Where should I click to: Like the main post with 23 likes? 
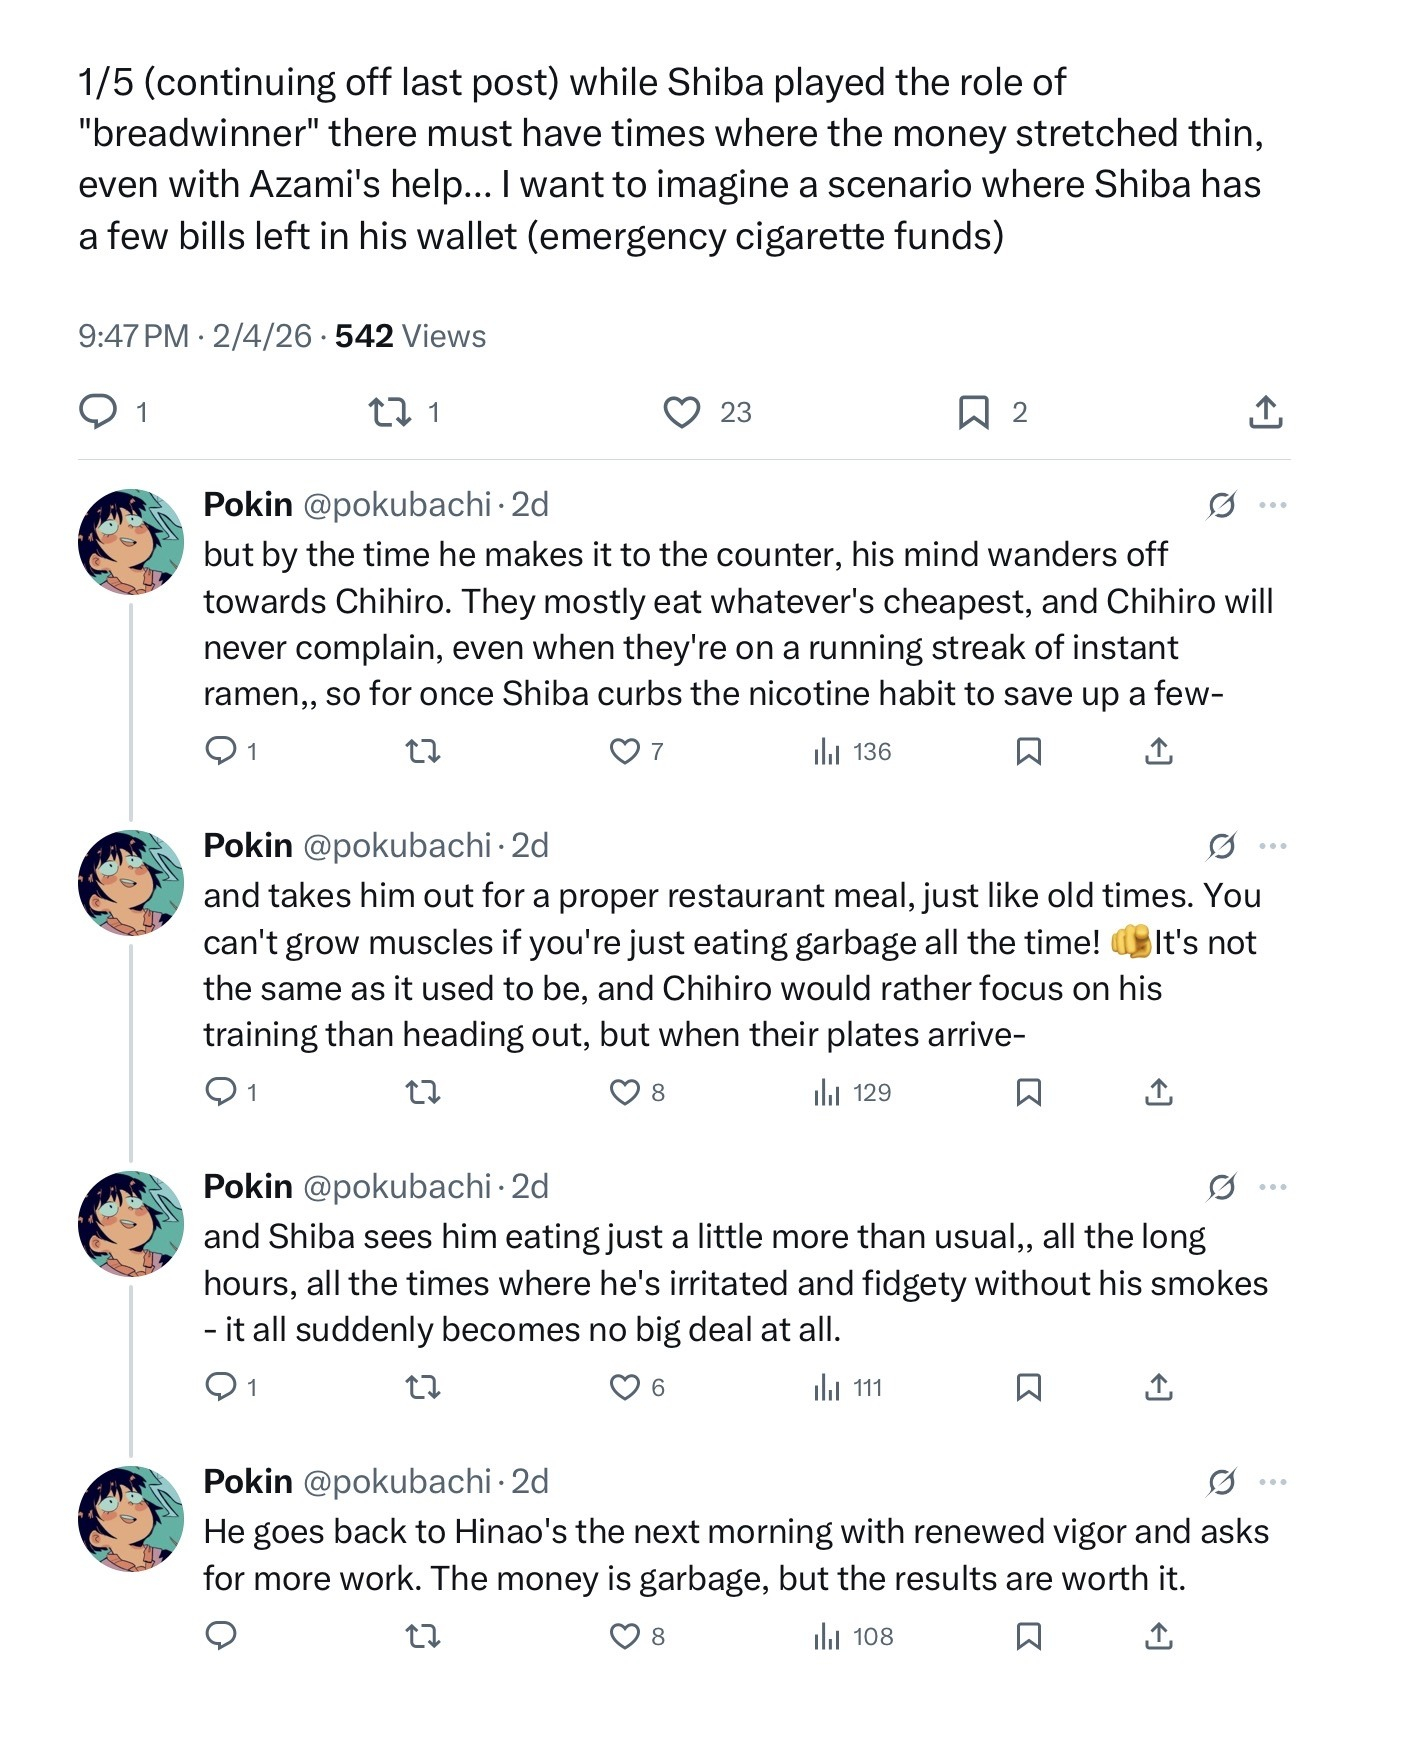click(x=682, y=412)
